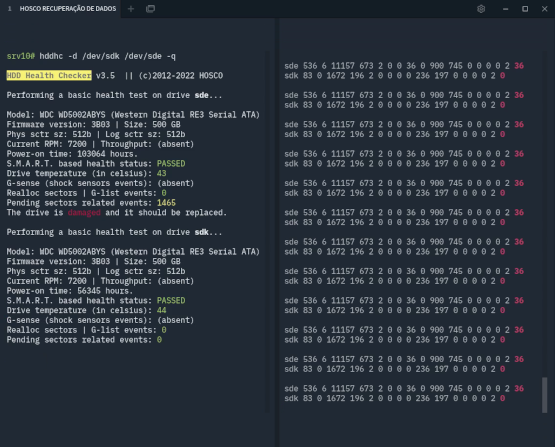Click drive temperature value 44
Viewport: 555px width, 447px height.
click(x=161, y=310)
